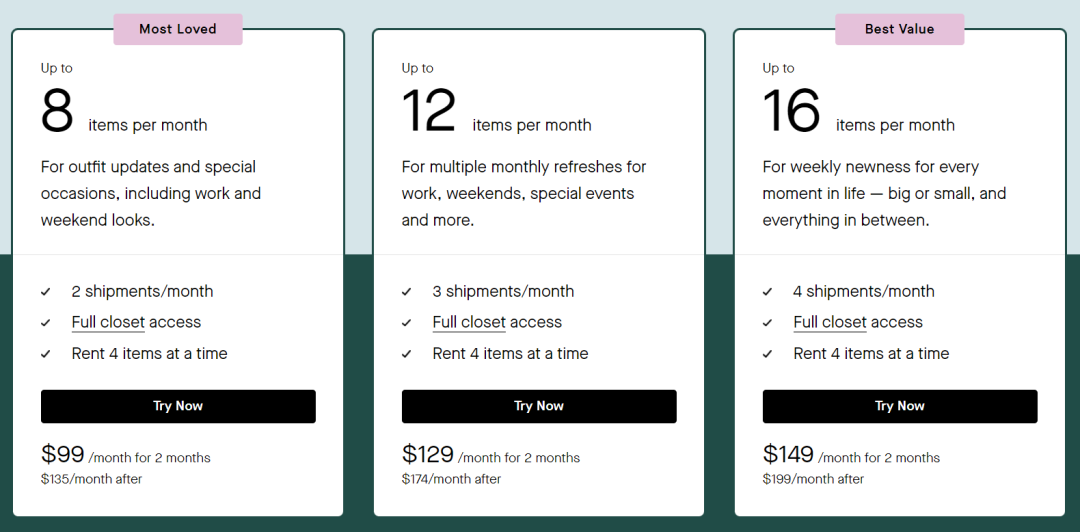
Task: Click checkmark beside Rent 4 items, 16-item plan
Action: pyautogui.click(x=768, y=354)
